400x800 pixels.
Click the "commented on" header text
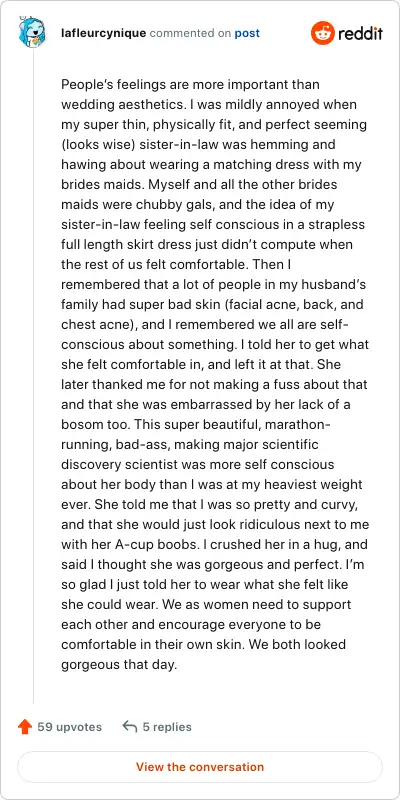click(x=190, y=34)
